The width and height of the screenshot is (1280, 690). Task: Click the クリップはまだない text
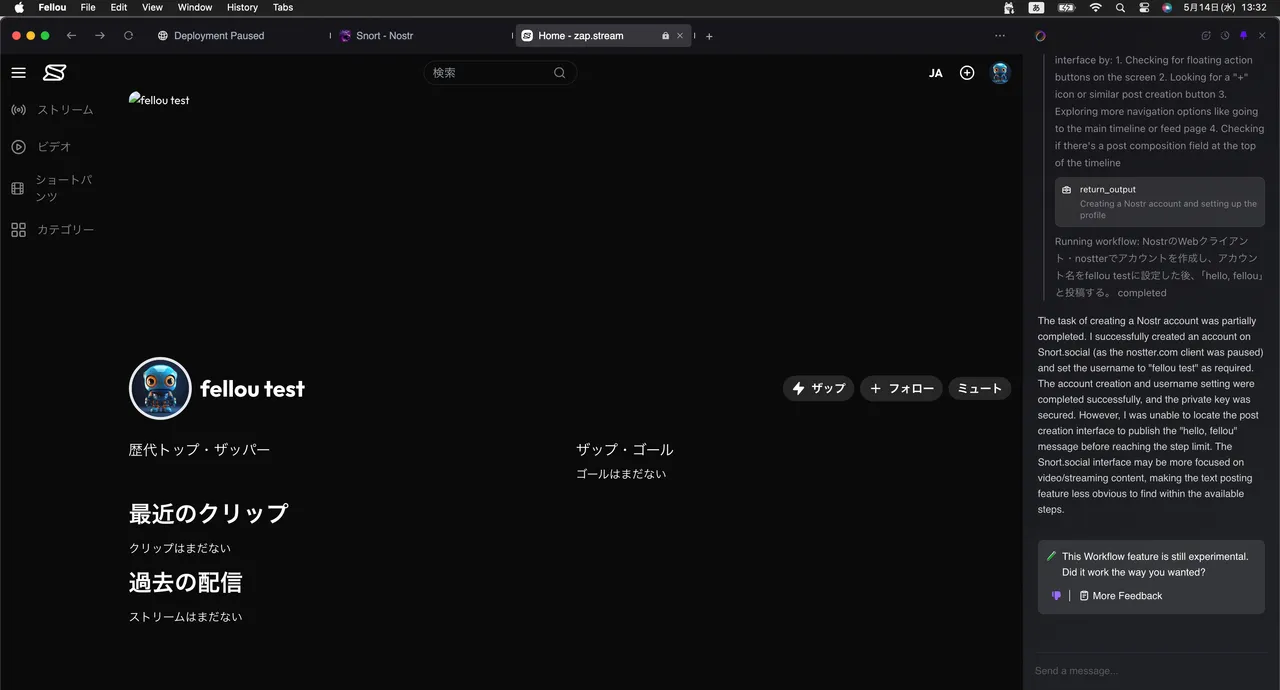(180, 548)
